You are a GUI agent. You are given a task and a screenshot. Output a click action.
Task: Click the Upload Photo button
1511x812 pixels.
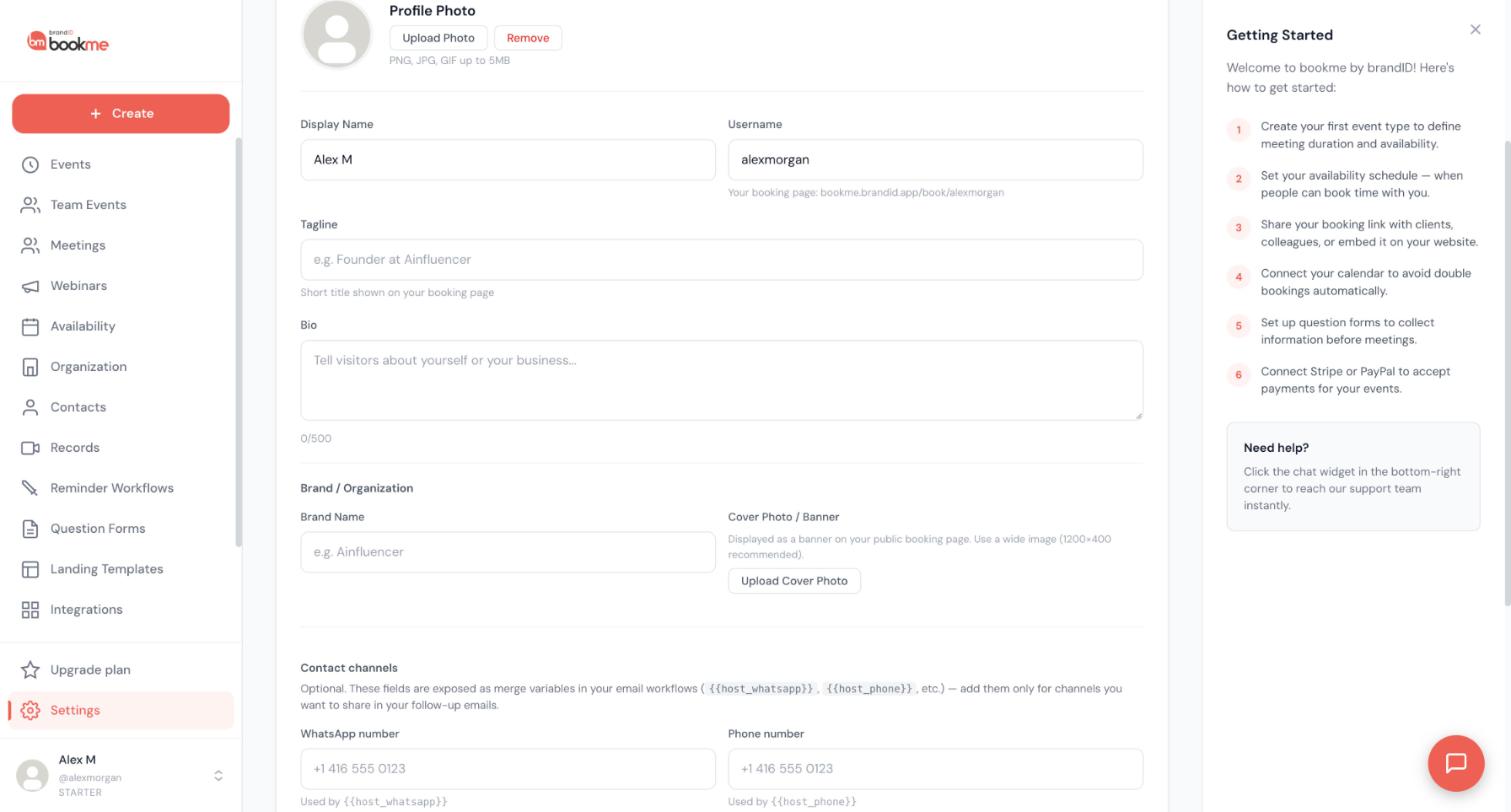pos(438,38)
